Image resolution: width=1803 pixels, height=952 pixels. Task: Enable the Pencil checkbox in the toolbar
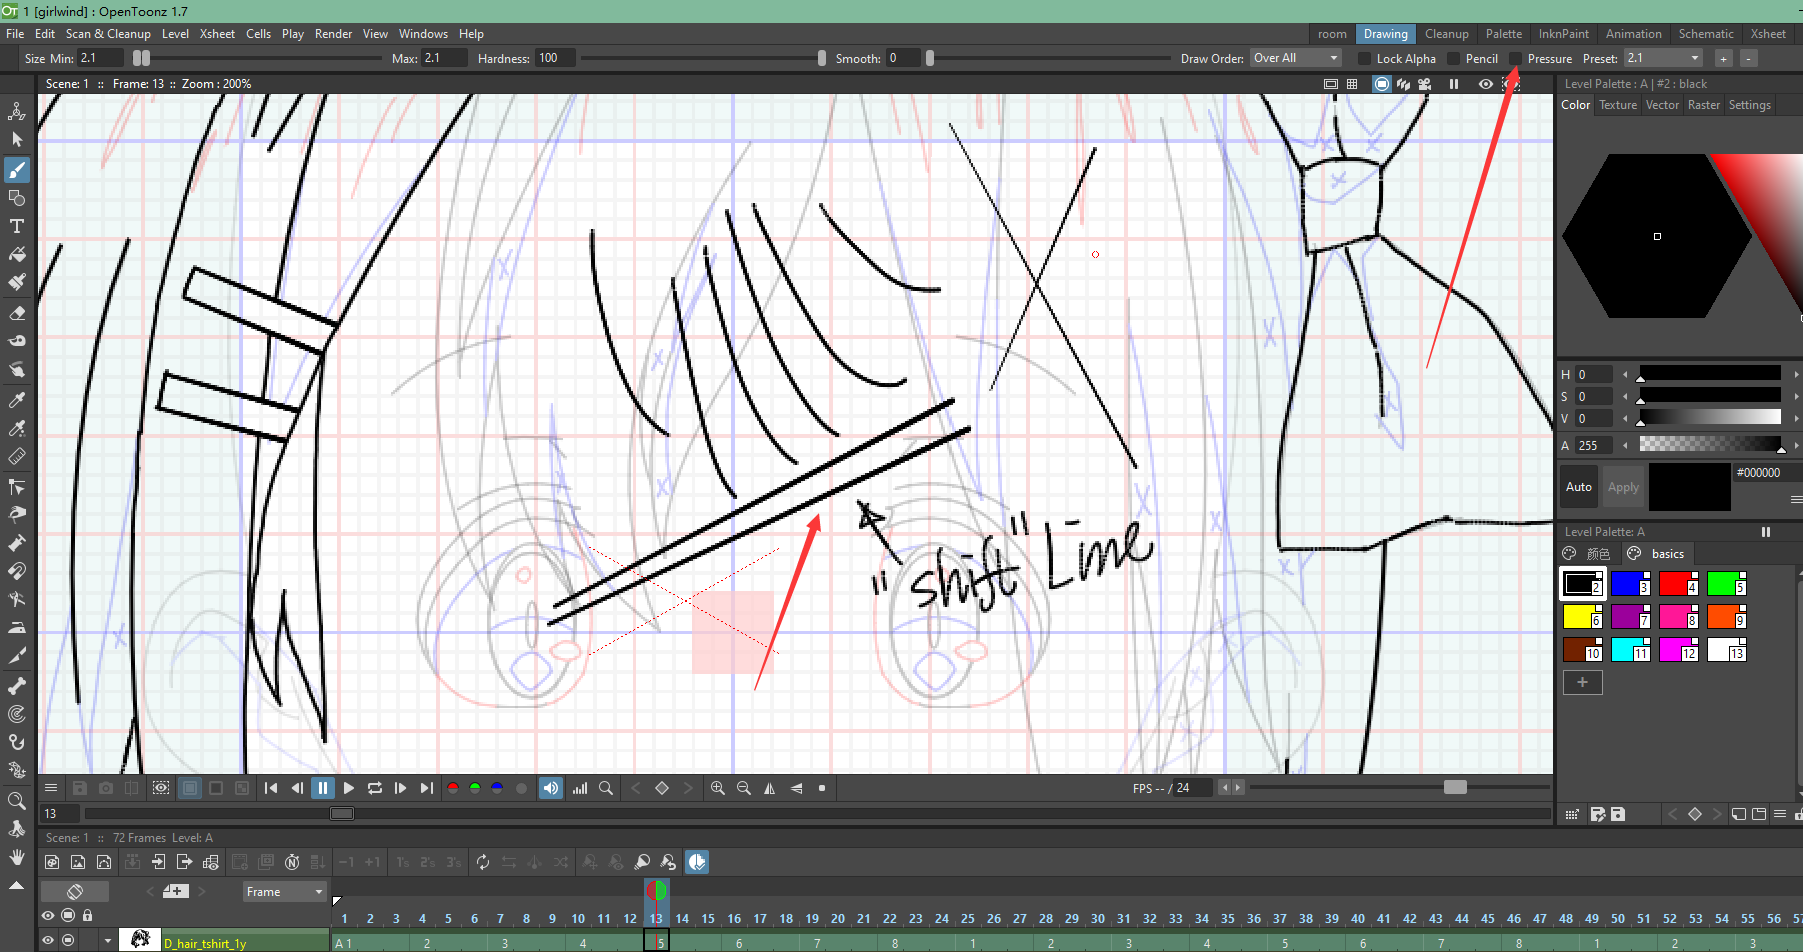pyautogui.click(x=1453, y=58)
